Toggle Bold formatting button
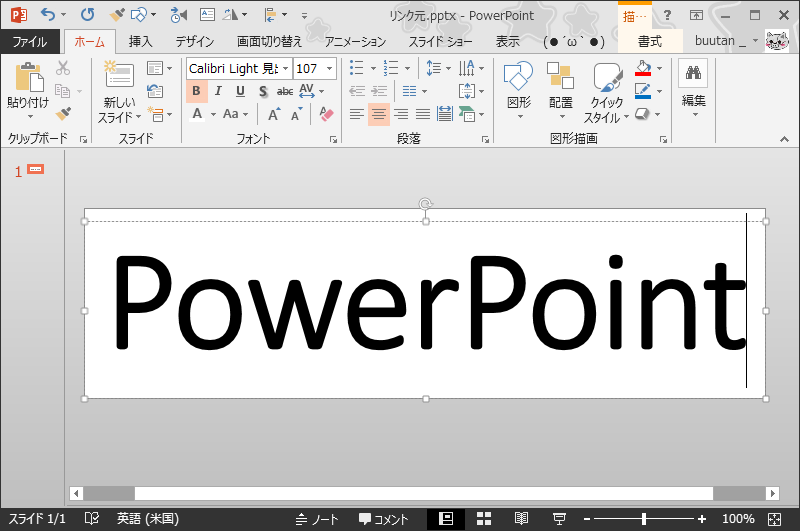The width and height of the screenshot is (800, 531). tap(196, 91)
